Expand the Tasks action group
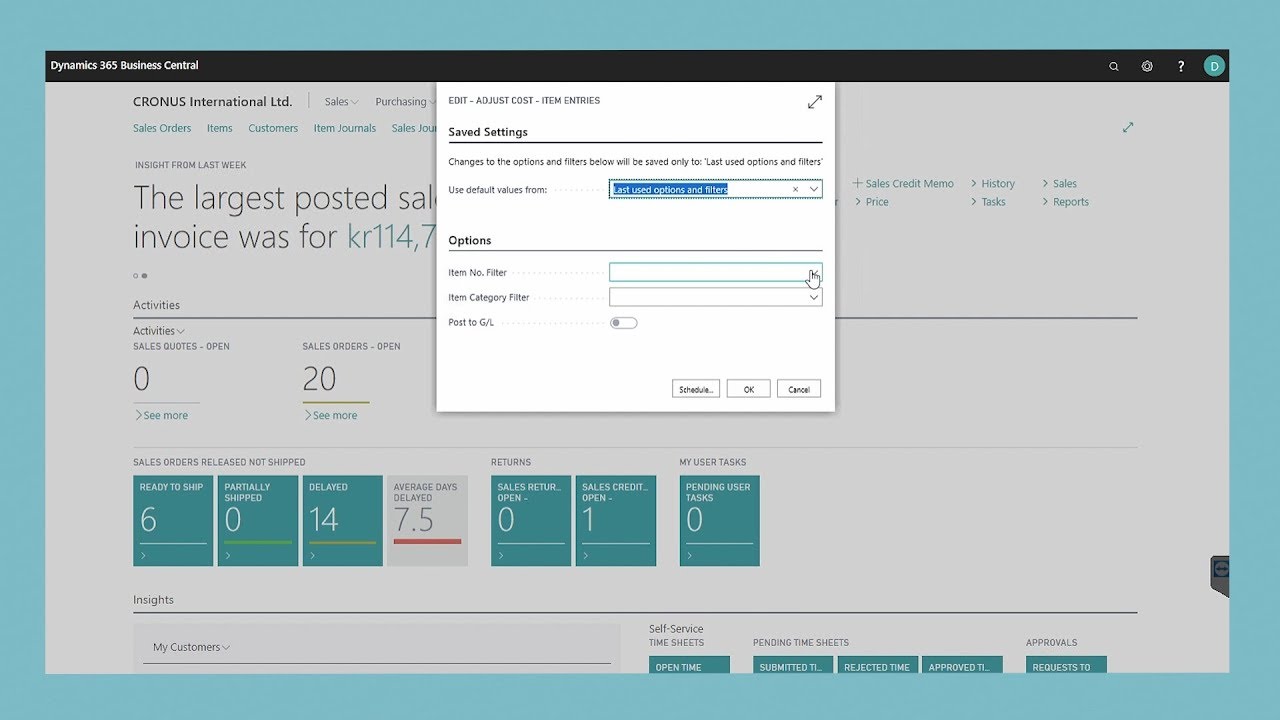This screenshot has height=720, width=1280. [988, 202]
